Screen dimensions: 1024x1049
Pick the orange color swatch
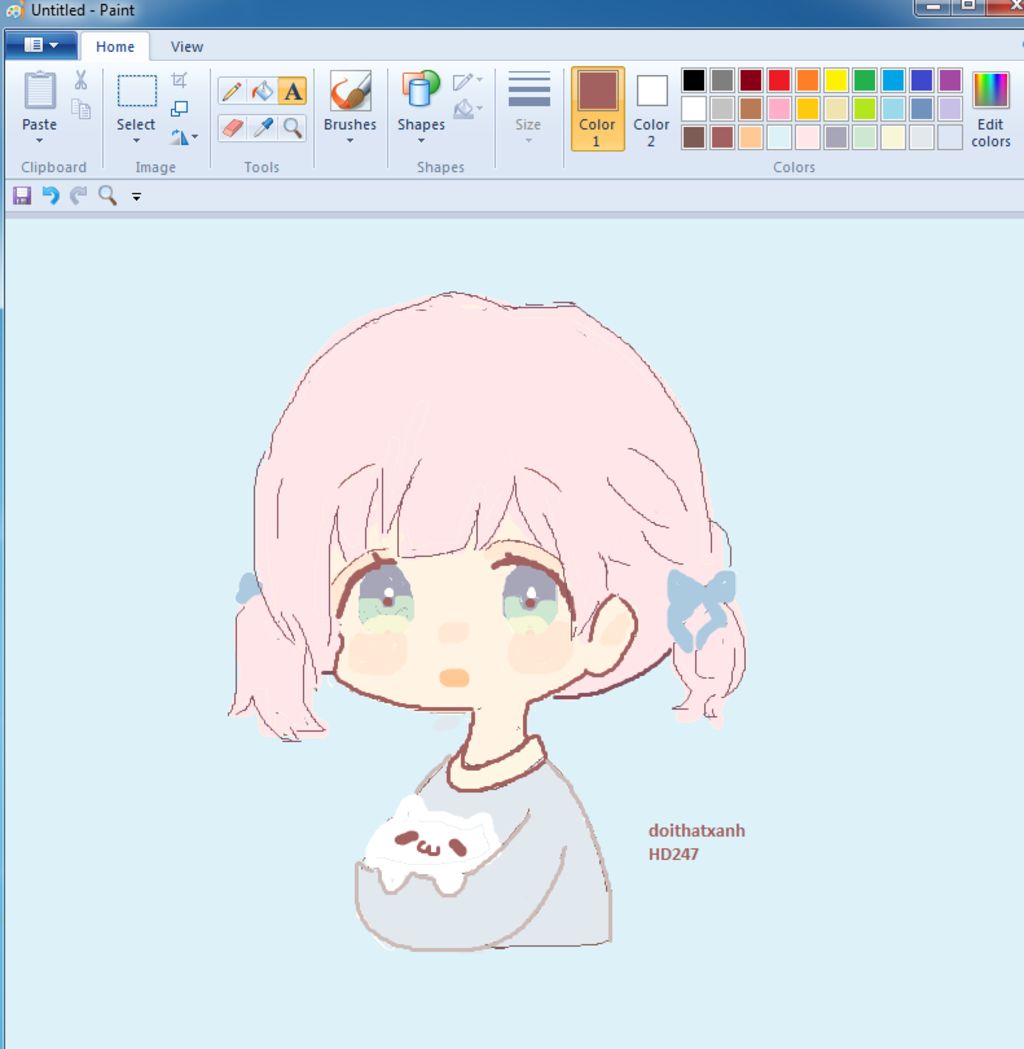[807, 80]
